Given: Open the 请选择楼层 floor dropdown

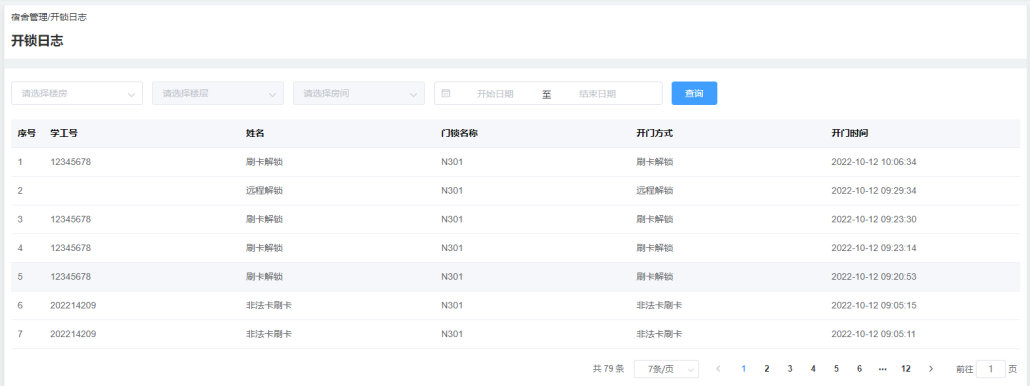Looking at the screenshot, I should (x=218, y=93).
